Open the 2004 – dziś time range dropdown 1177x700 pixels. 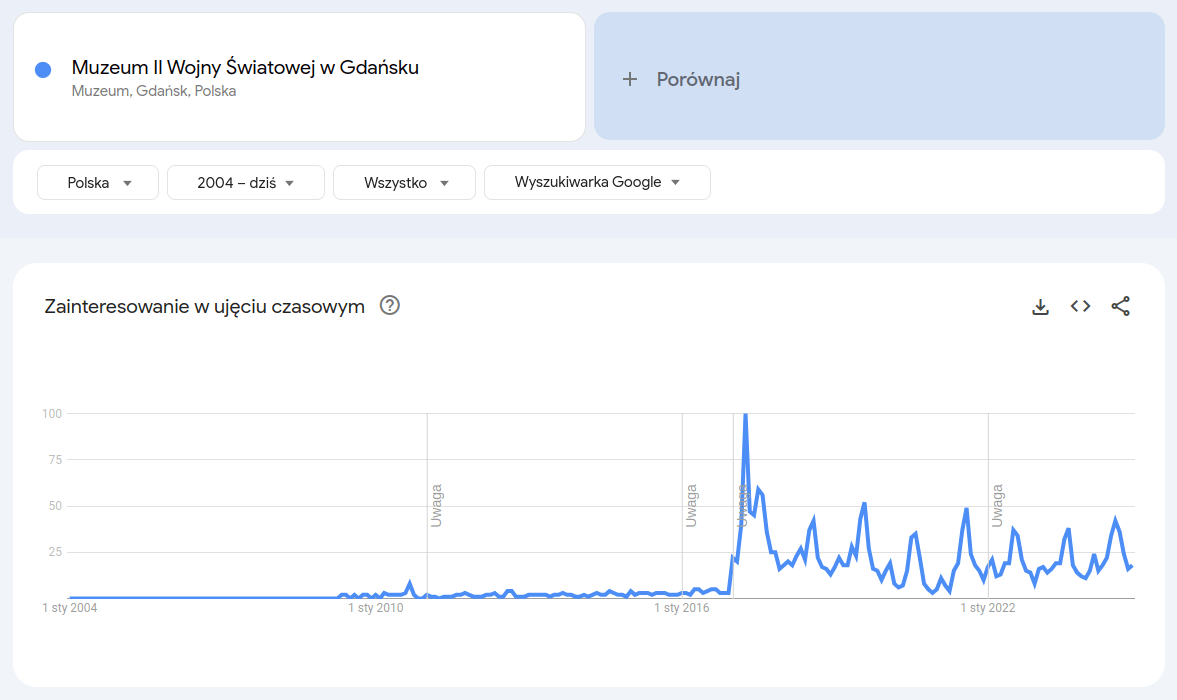pos(245,182)
